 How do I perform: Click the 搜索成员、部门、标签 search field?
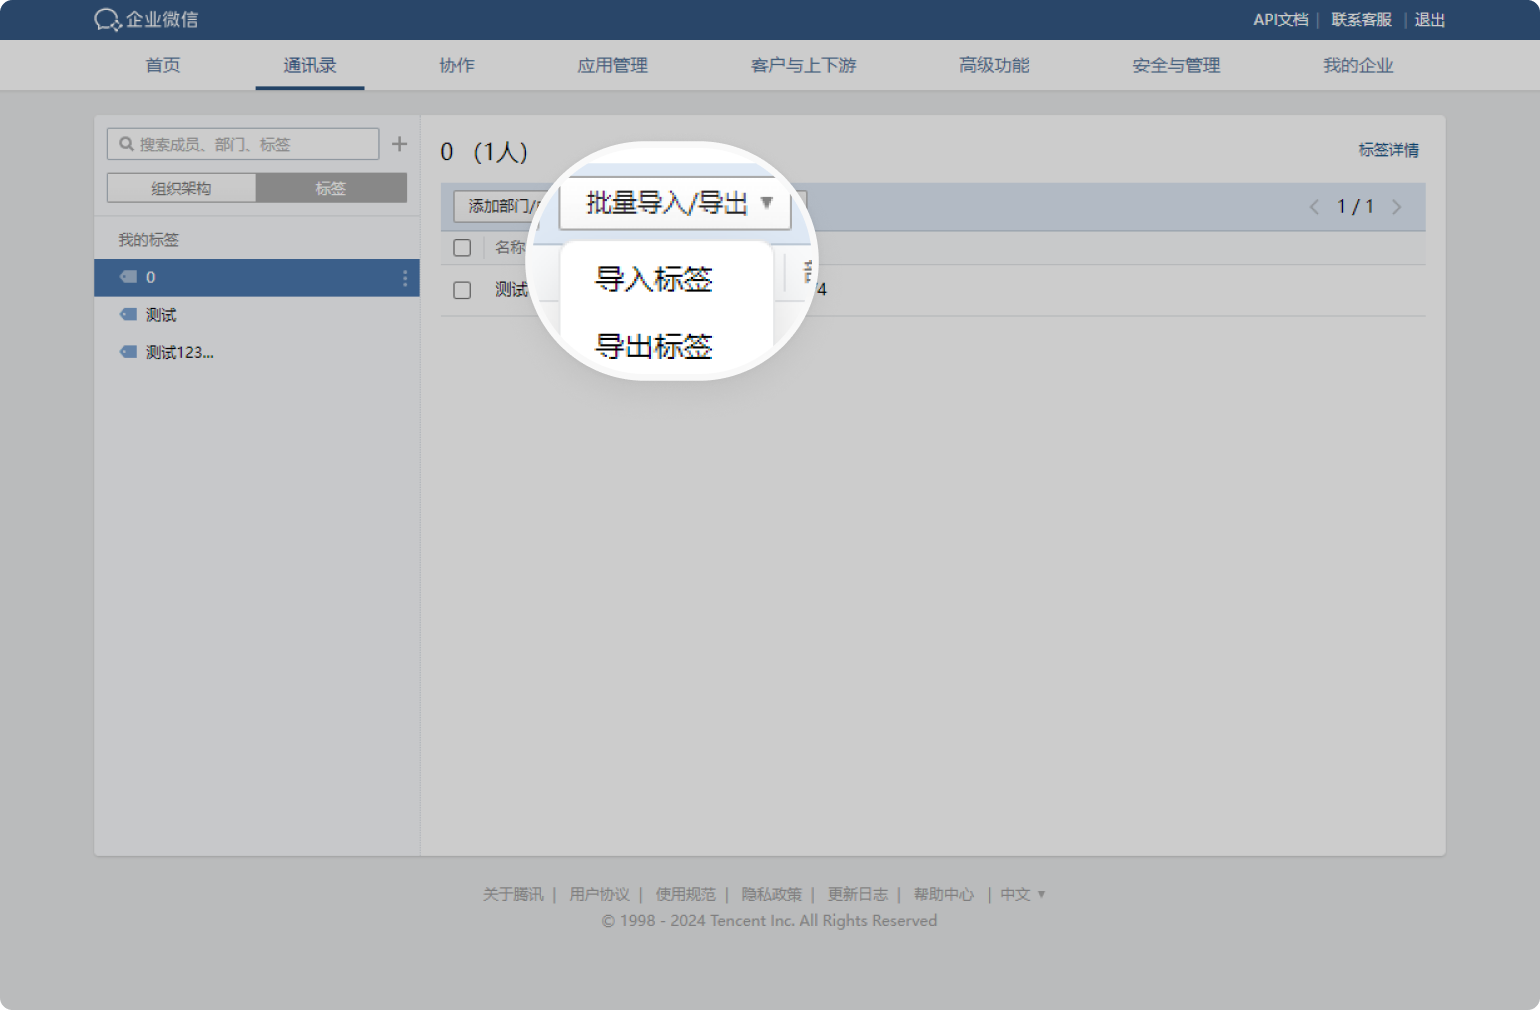(x=243, y=144)
